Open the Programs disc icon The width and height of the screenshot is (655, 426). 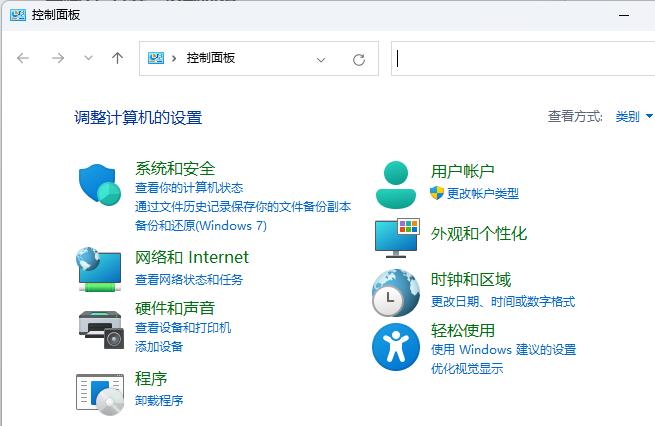coord(100,394)
